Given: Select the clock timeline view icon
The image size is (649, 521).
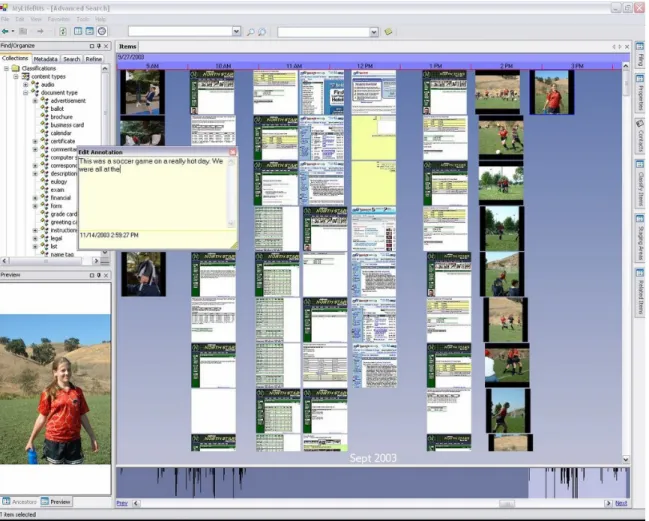Looking at the screenshot, I should [102, 31].
